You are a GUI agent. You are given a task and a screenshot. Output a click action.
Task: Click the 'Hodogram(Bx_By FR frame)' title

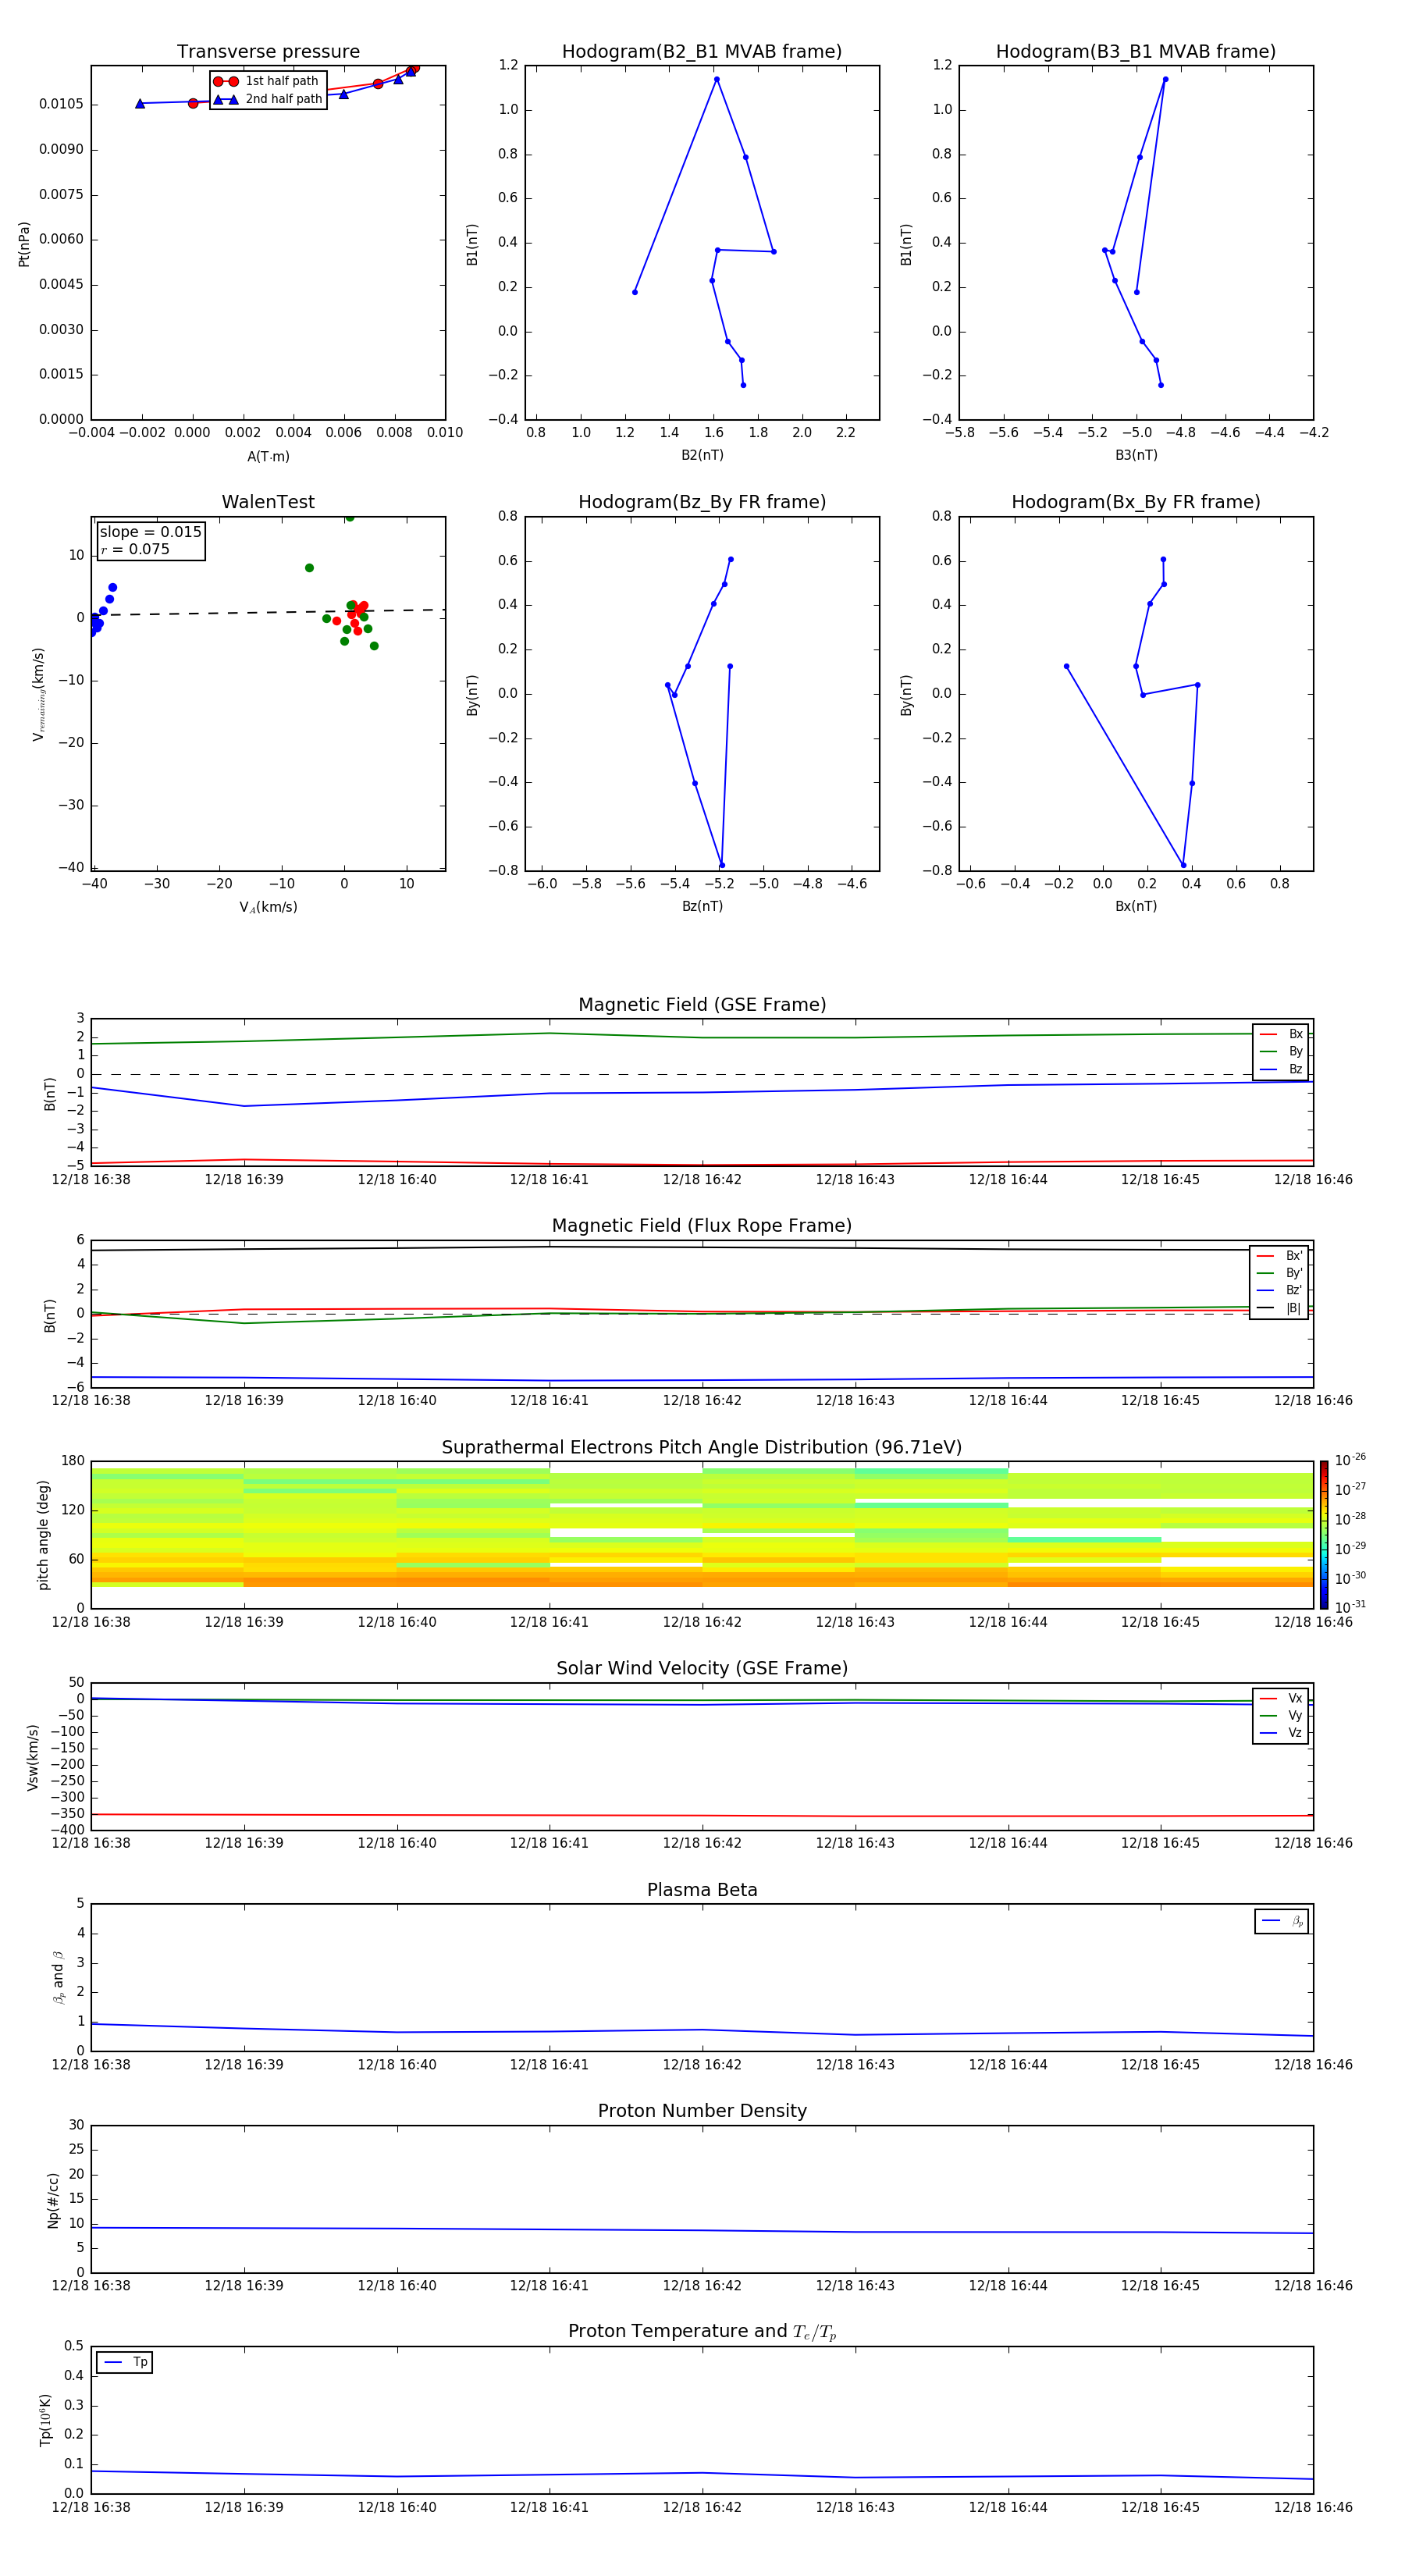pos(1135,502)
